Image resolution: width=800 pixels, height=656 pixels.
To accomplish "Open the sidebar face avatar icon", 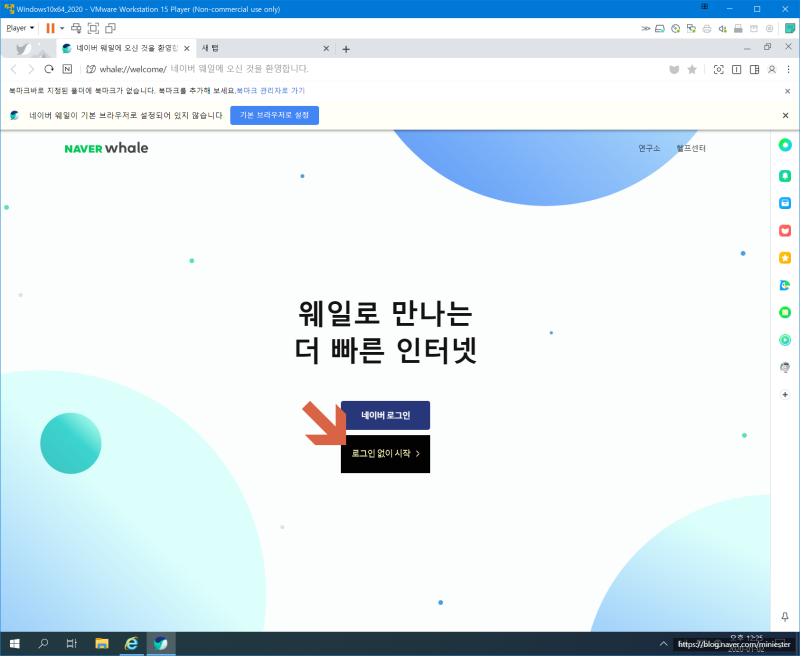I will coord(785,367).
